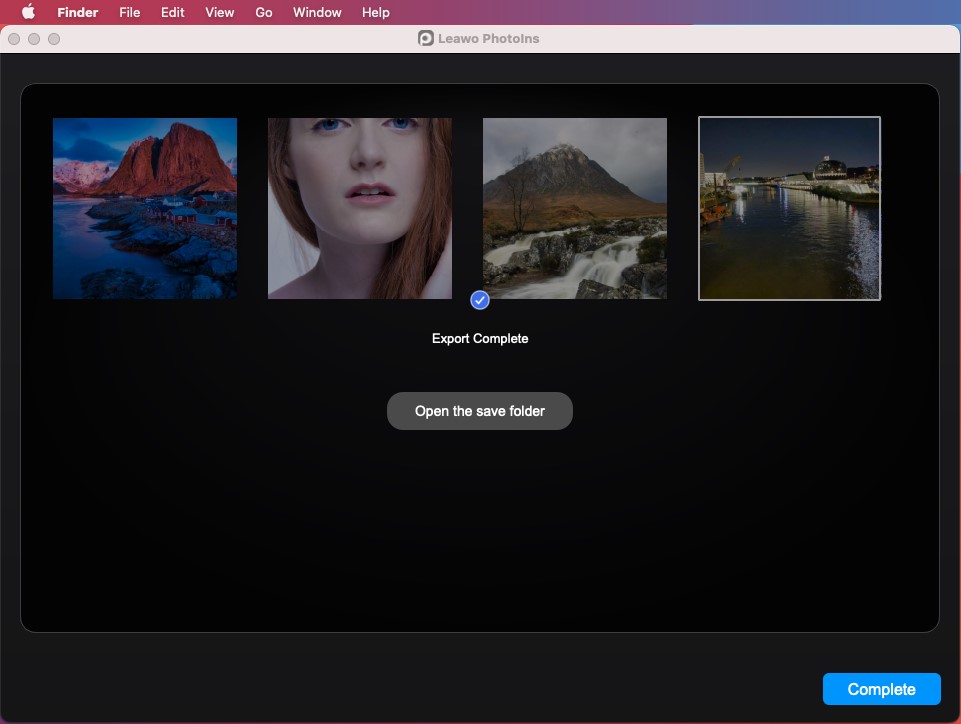
Task: Click the Export Complete status text
Action: (x=480, y=339)
